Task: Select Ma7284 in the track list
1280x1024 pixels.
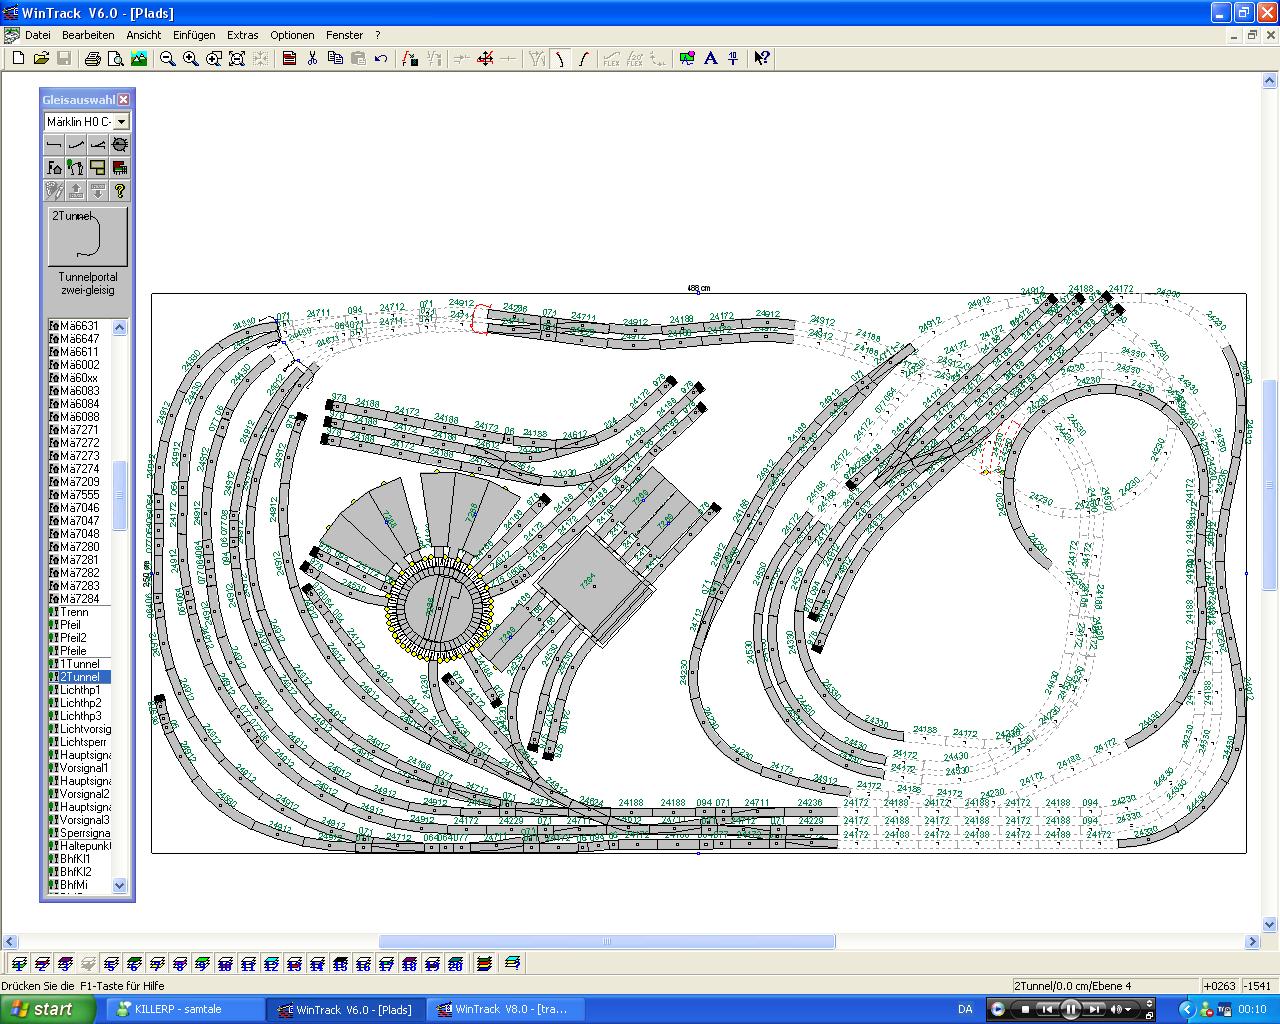Action: [x=80, y=599]
